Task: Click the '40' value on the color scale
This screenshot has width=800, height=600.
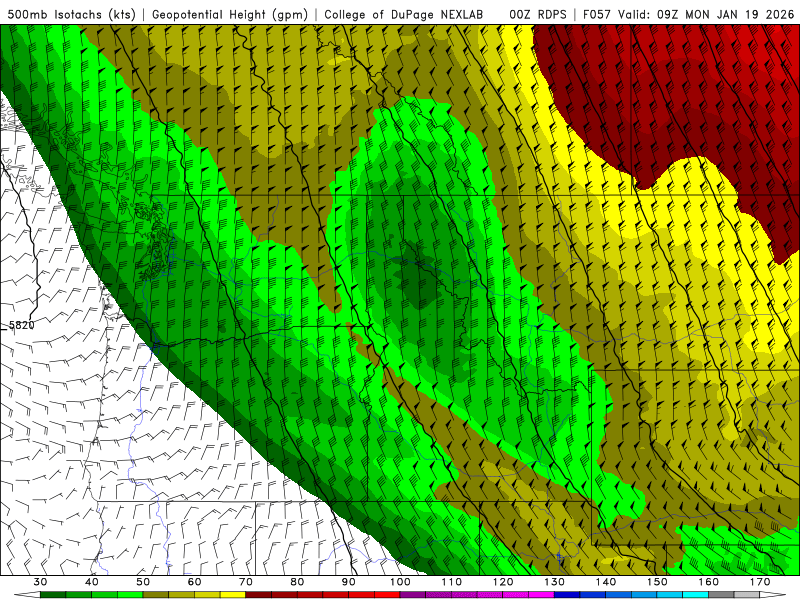Action: coord(92,582)
